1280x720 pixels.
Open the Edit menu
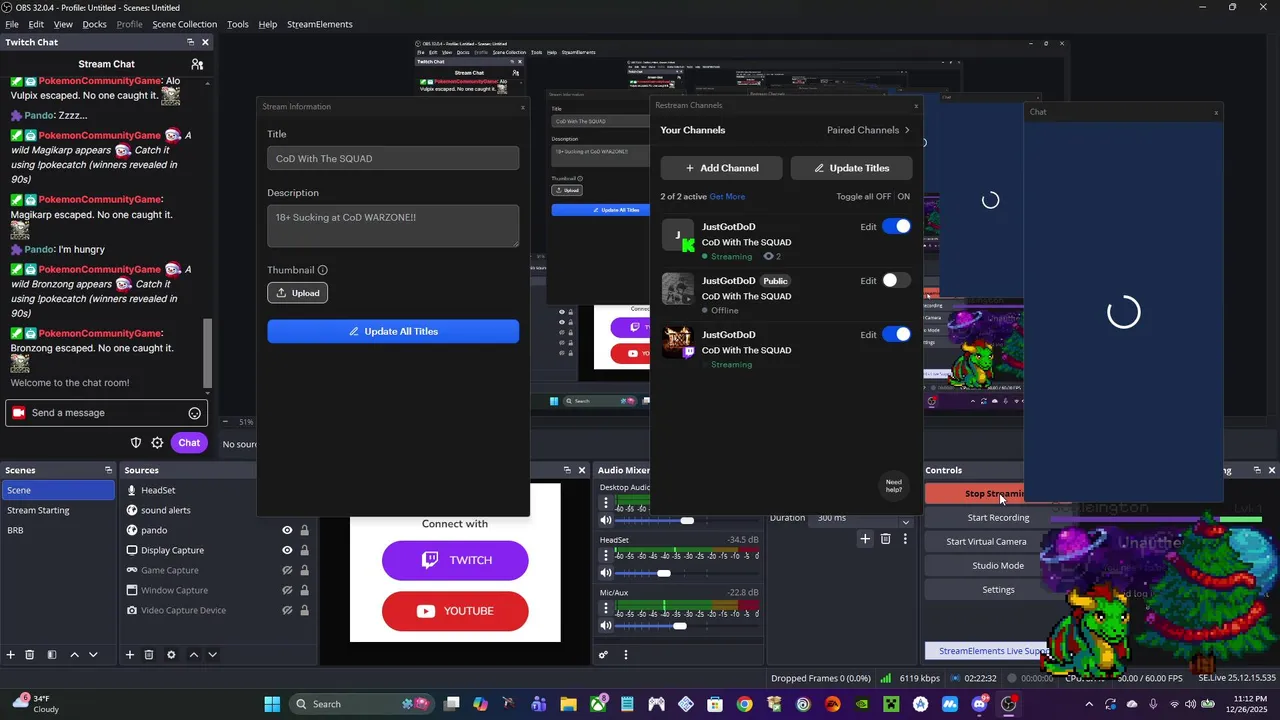tap(36, 24)
